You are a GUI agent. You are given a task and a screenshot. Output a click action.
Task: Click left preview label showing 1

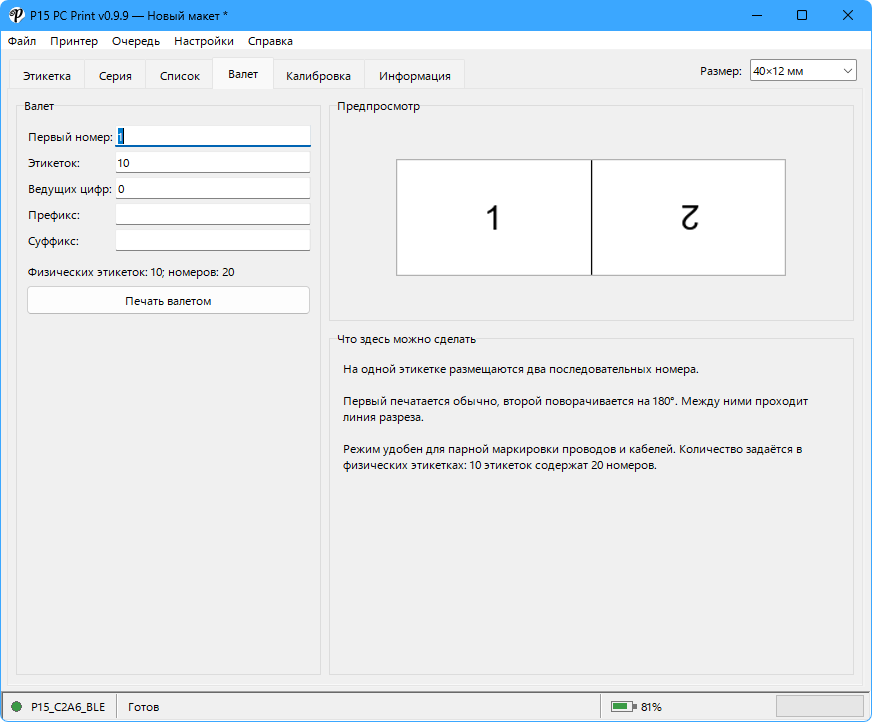[x=493, y=217]
